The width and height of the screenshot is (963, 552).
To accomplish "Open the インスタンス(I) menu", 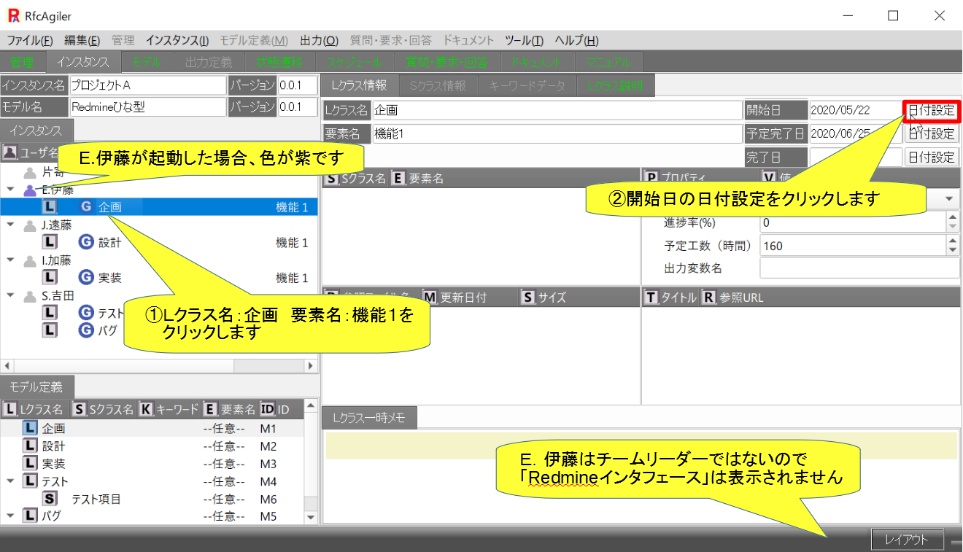I will tap(177, 41).
